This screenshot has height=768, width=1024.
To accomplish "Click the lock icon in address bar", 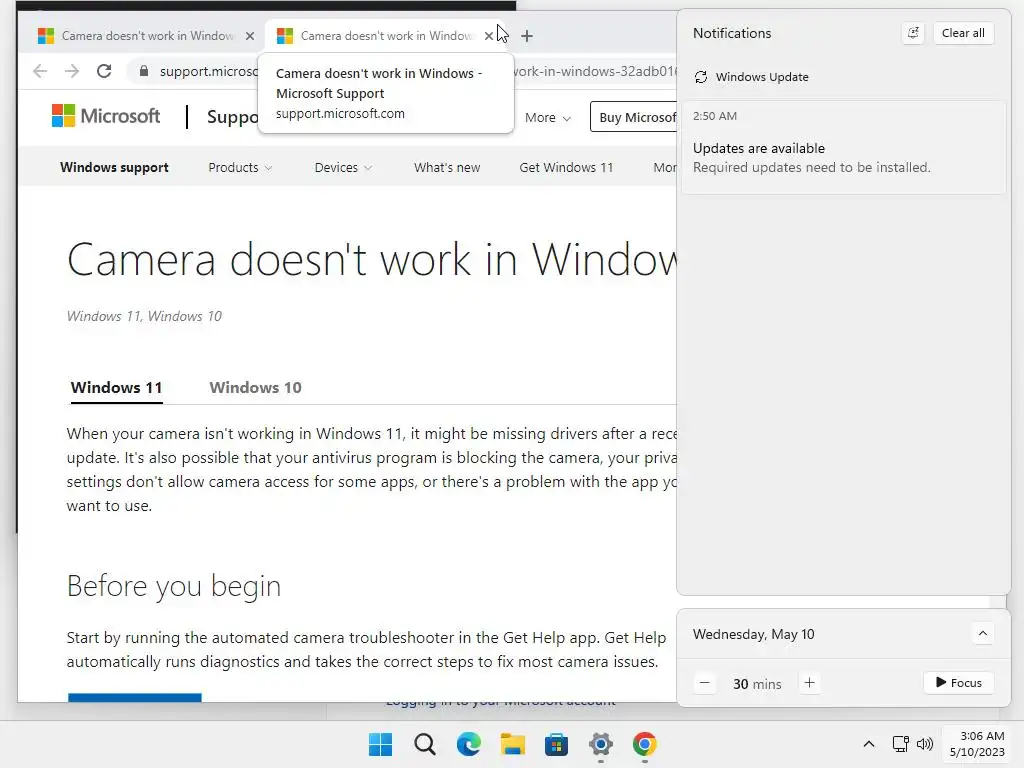I will tap(144, 71).
